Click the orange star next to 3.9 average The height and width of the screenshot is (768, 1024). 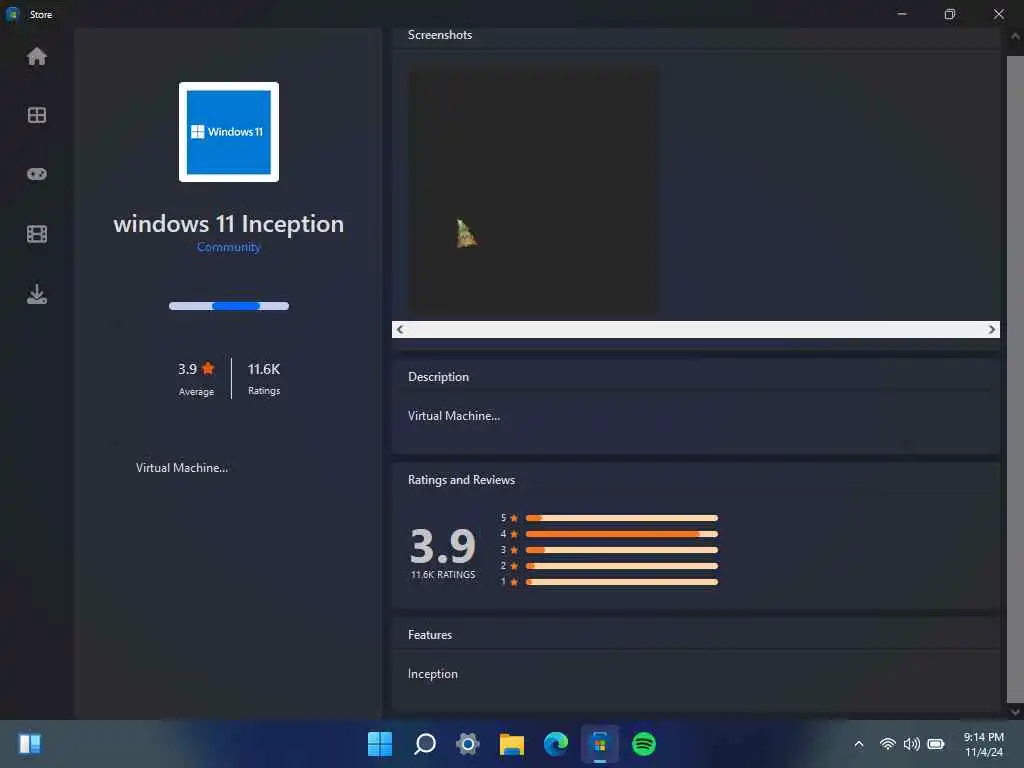(x=208, y=368)
